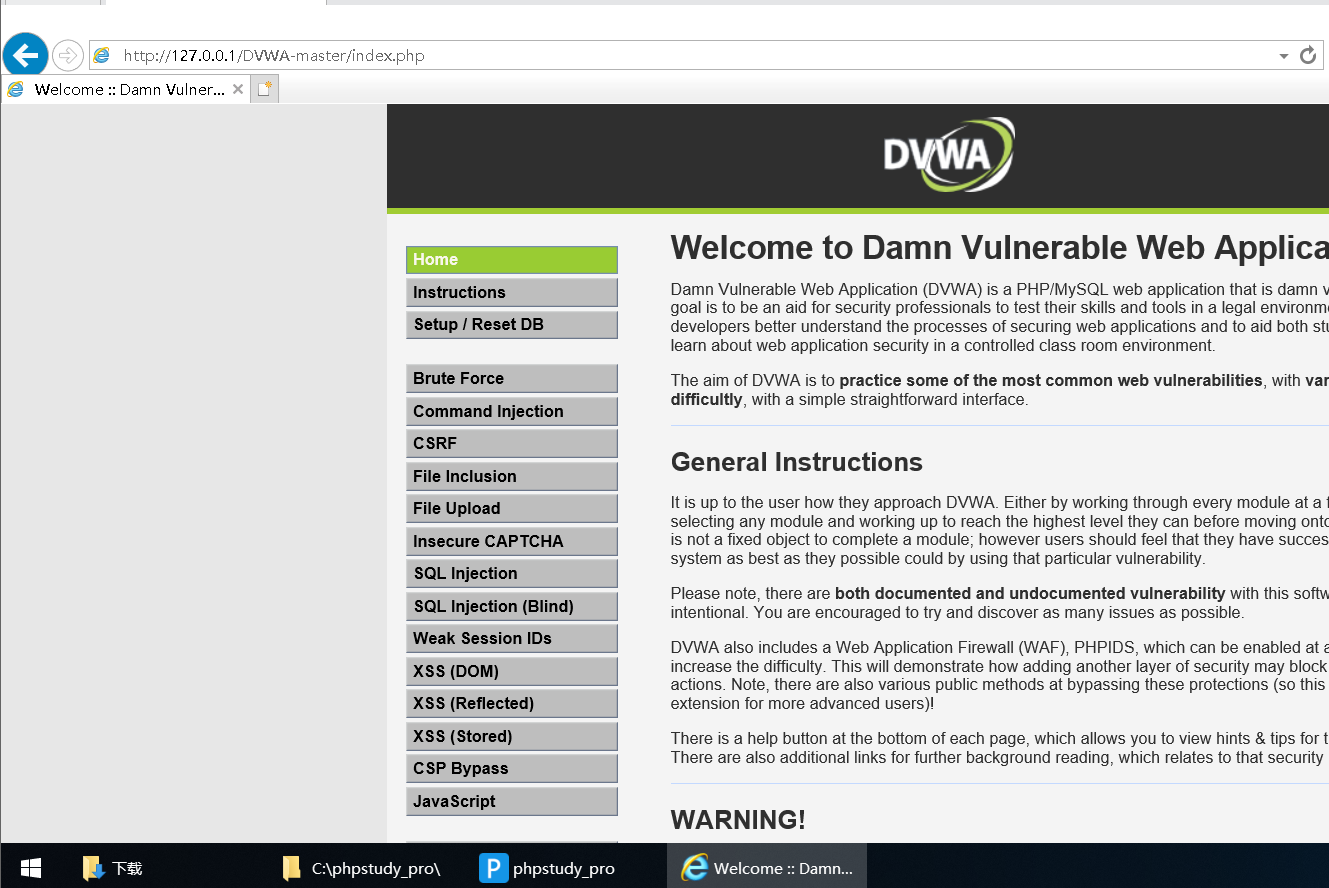Open the CSRF module

(x=512, y=444)
